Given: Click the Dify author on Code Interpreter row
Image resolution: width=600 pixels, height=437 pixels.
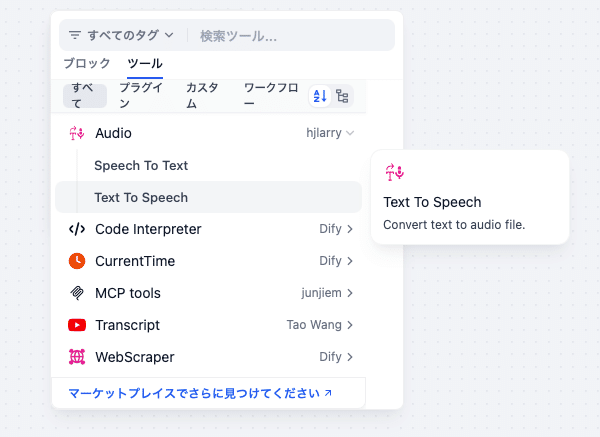Looking at the screenshot, I should pyautogui.click(x=330, y=228).
